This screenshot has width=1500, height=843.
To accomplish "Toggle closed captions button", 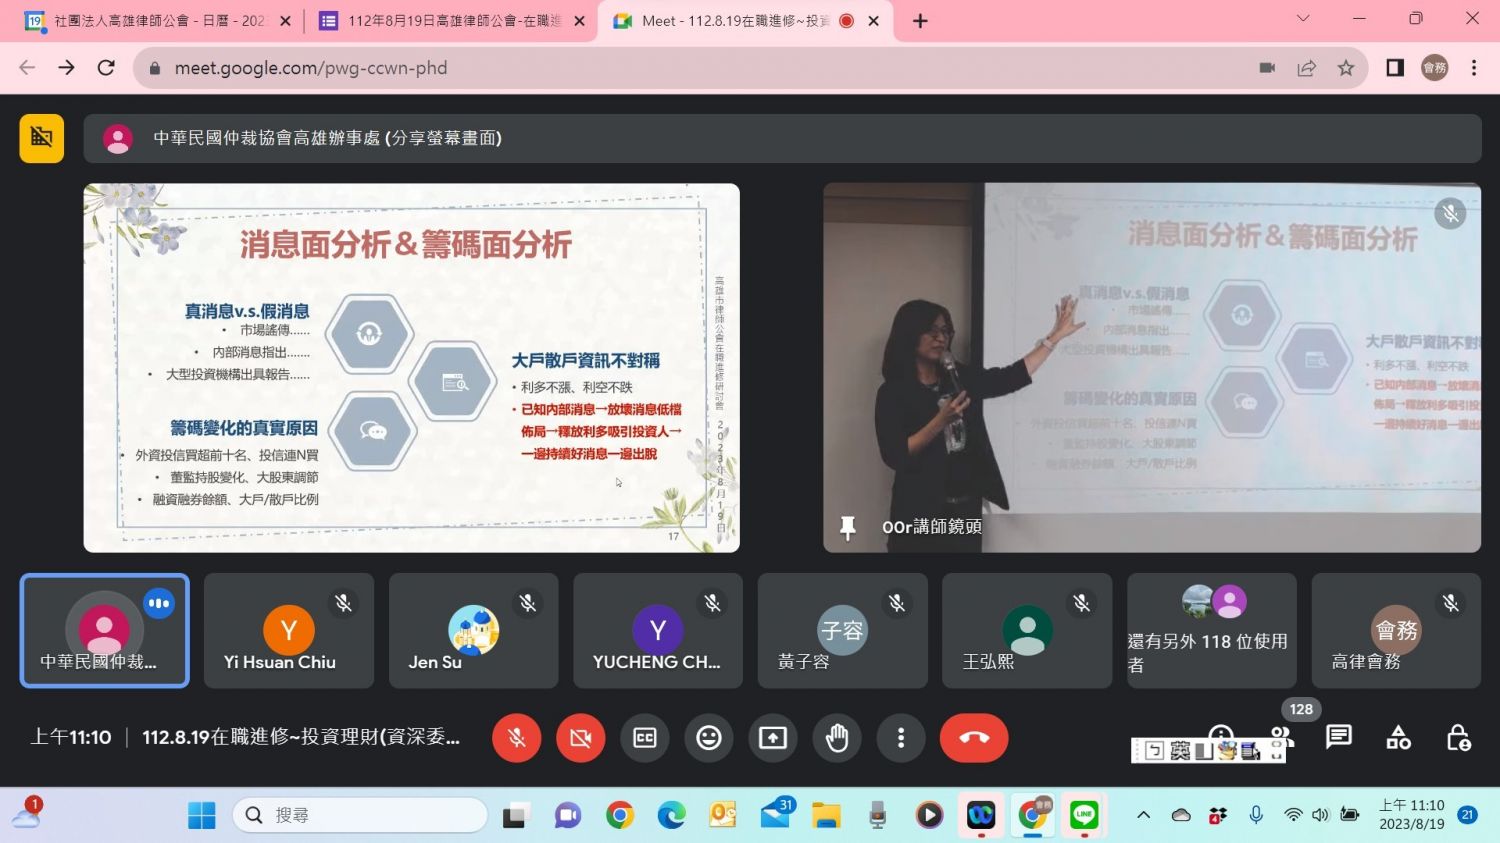I will (x=645, y=738).
